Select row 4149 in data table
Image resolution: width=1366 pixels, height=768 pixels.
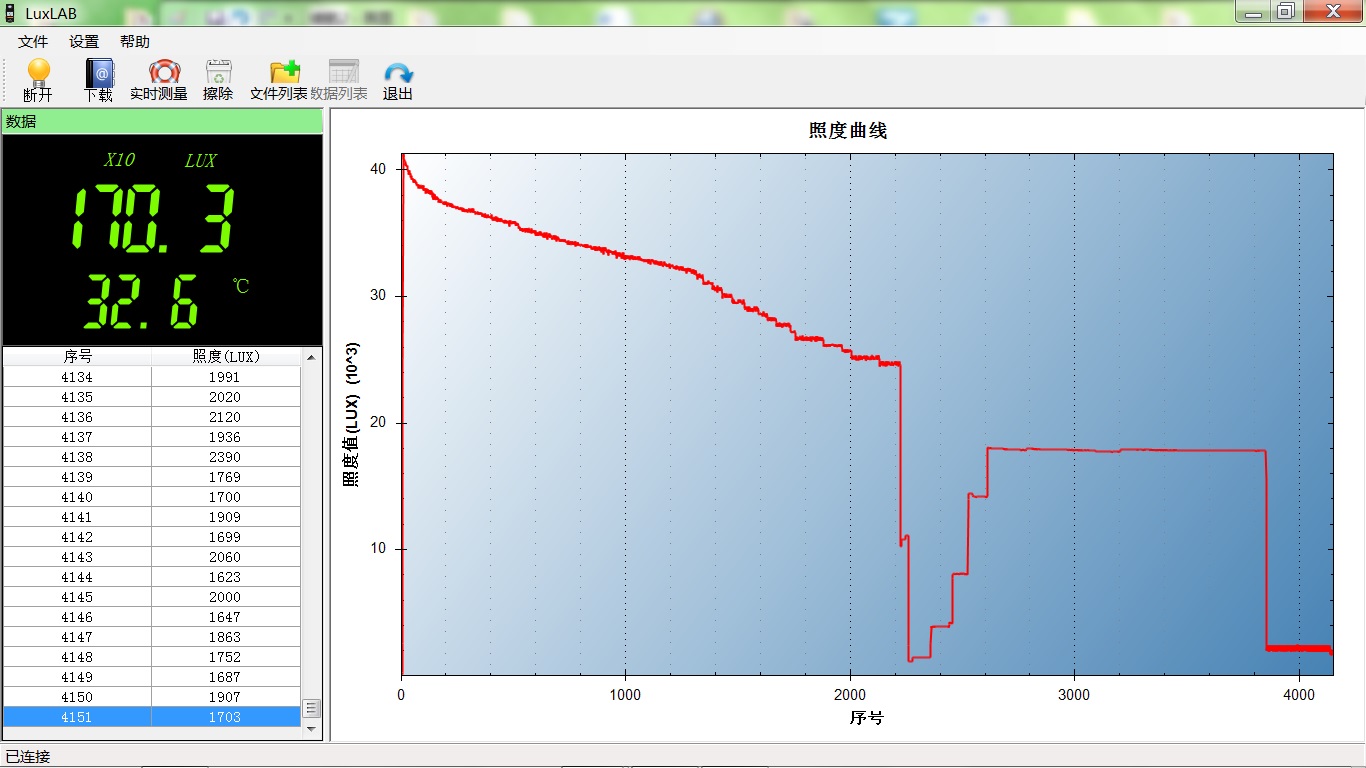click(152, 677)
